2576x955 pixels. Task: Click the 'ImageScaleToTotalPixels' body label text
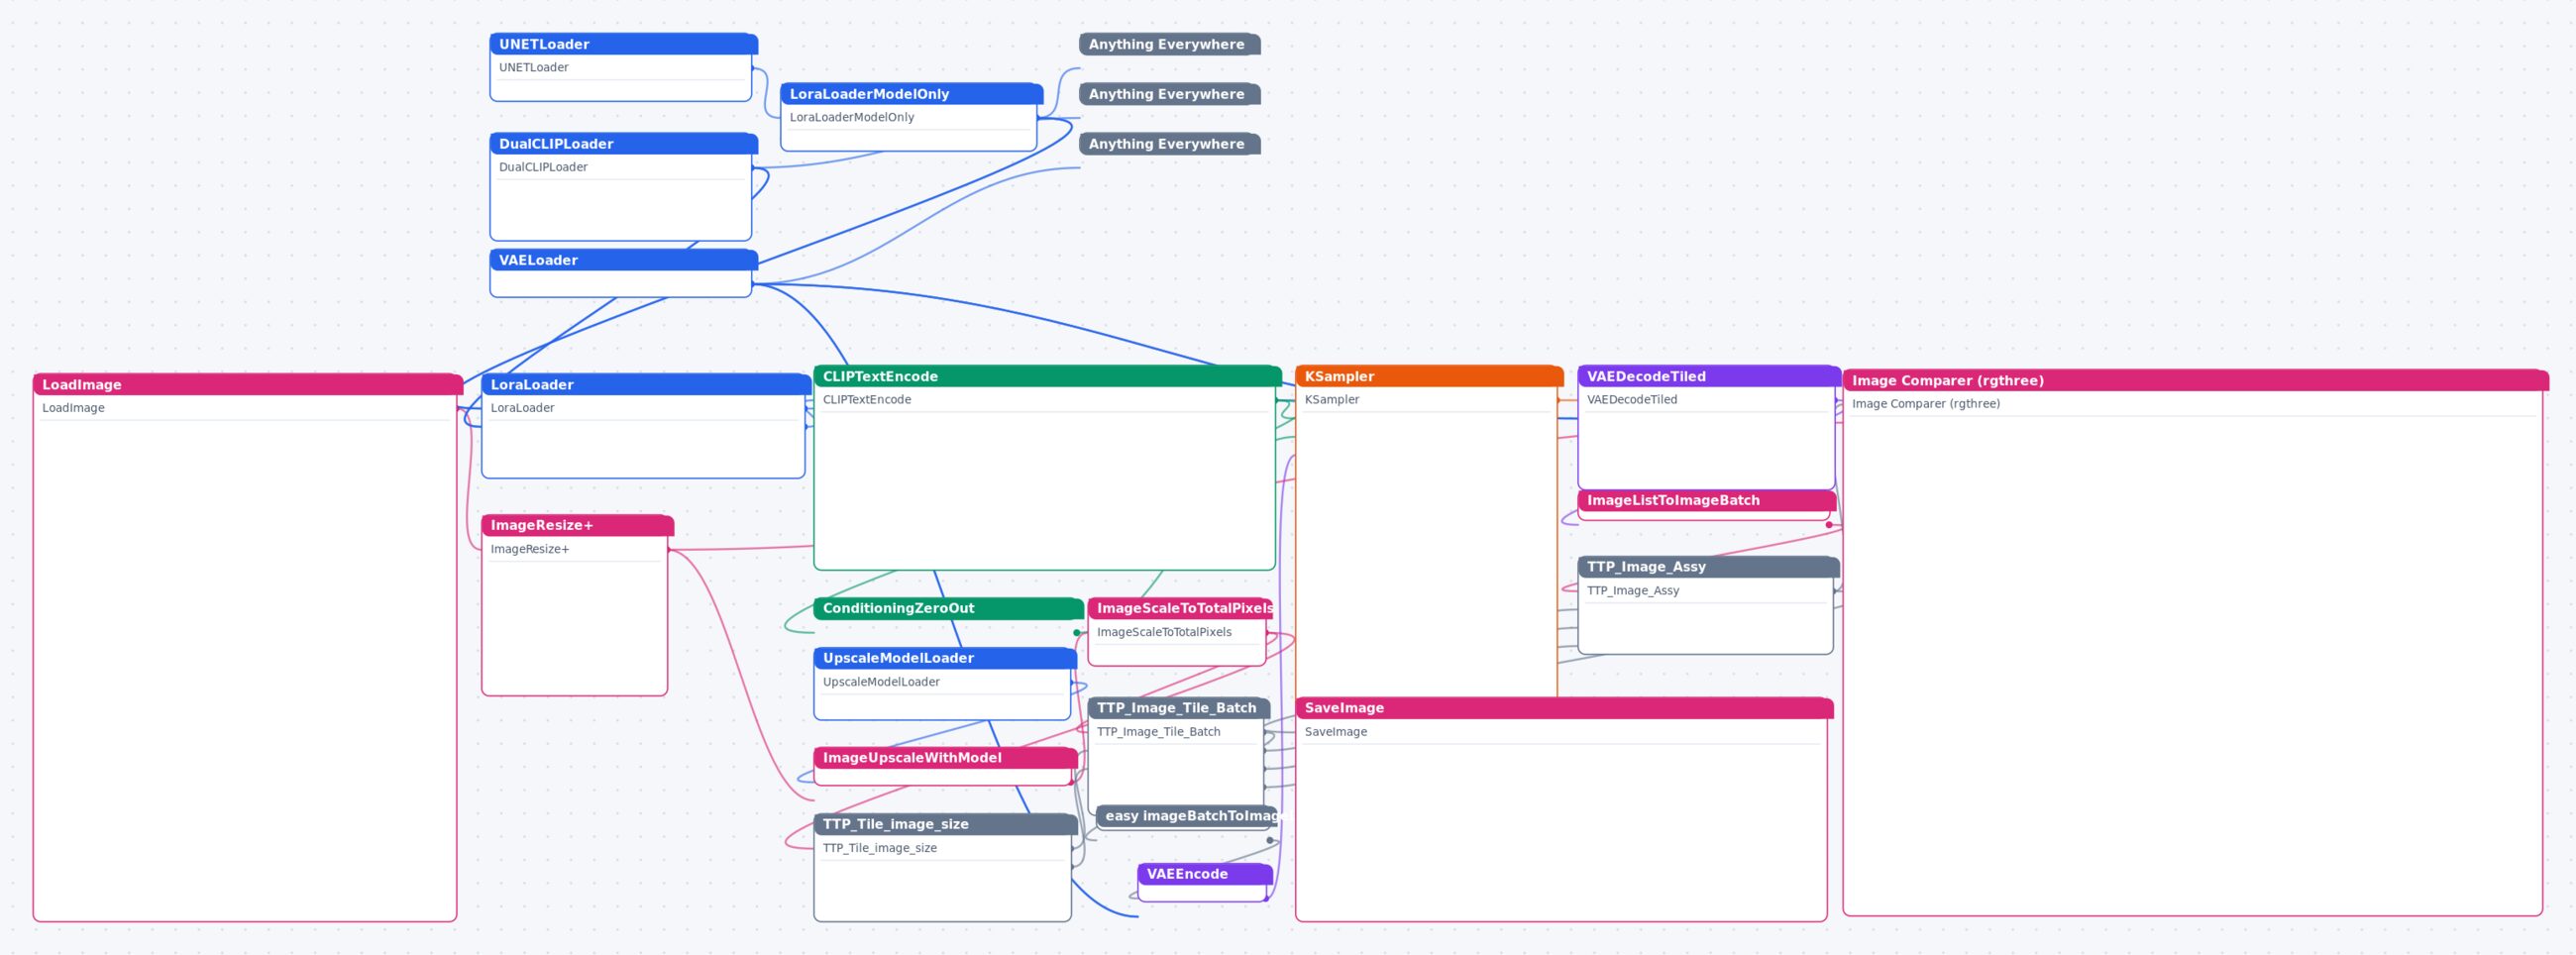point(1164,633)
